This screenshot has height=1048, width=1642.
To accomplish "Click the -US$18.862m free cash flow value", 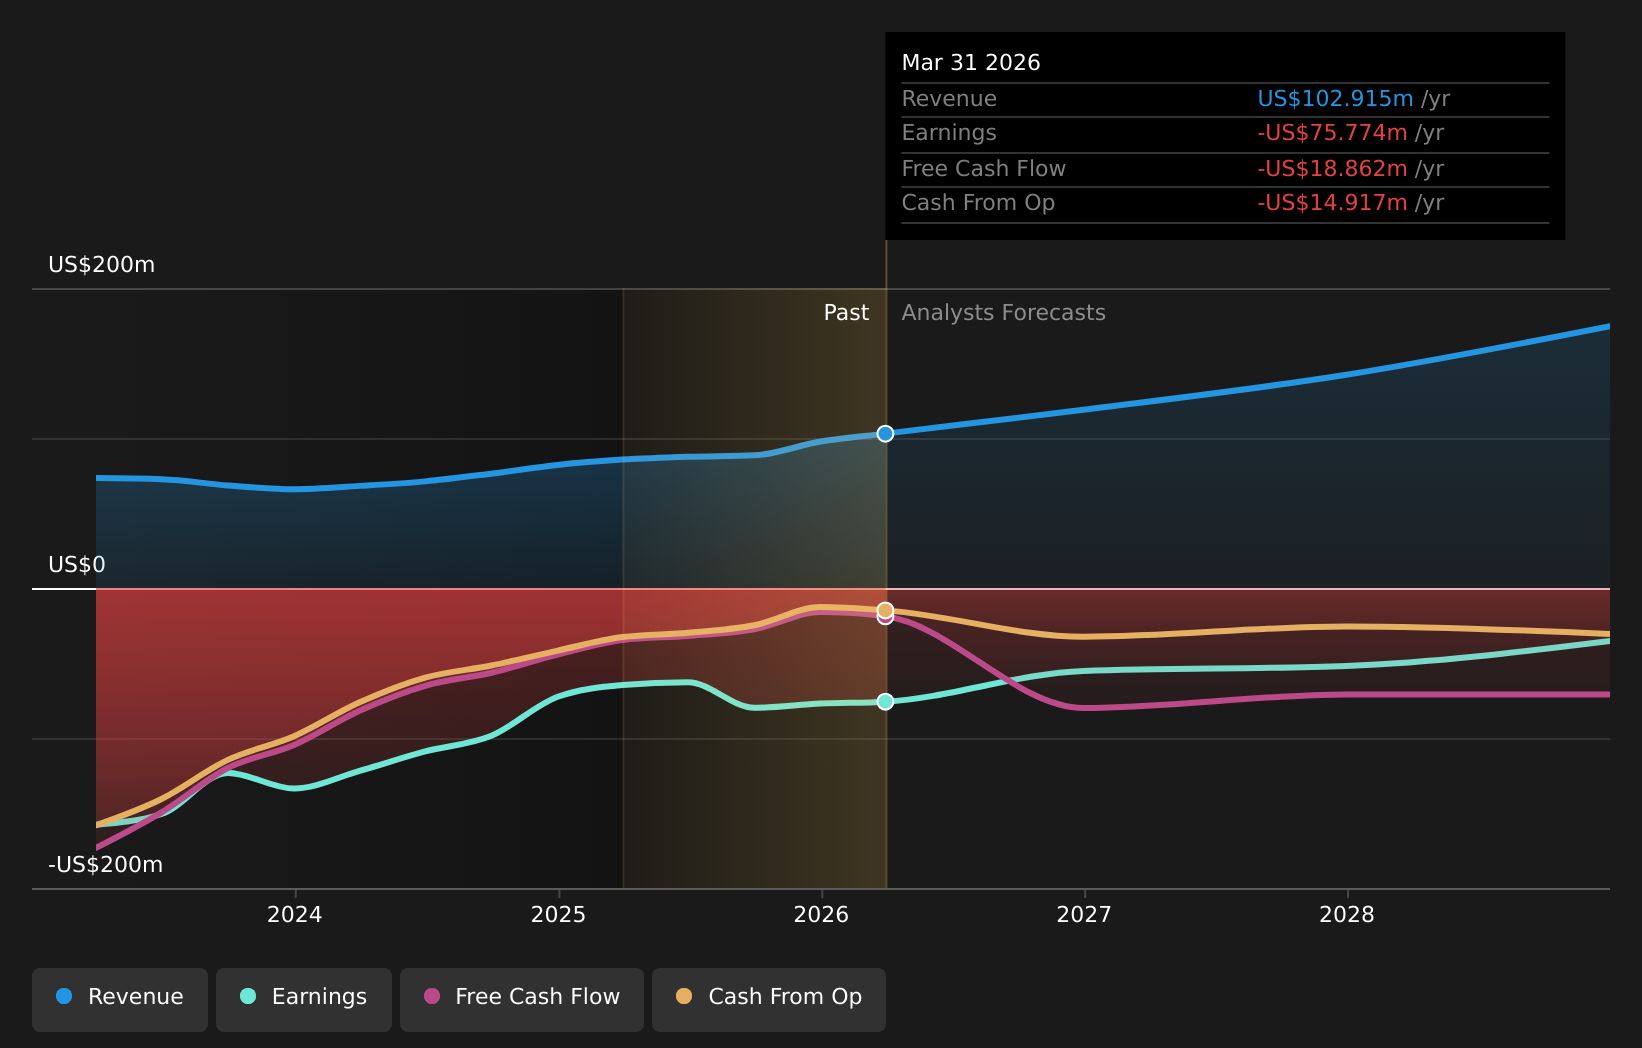I will [x=1332, y=169].
